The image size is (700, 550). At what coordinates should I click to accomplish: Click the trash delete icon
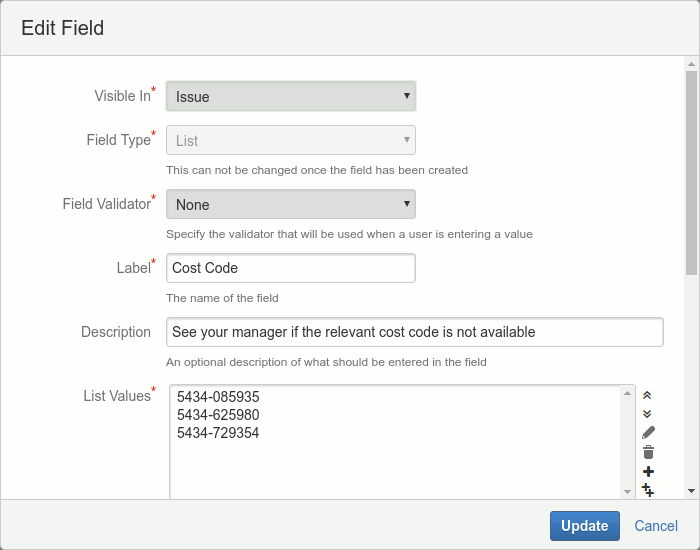[648, 452]
